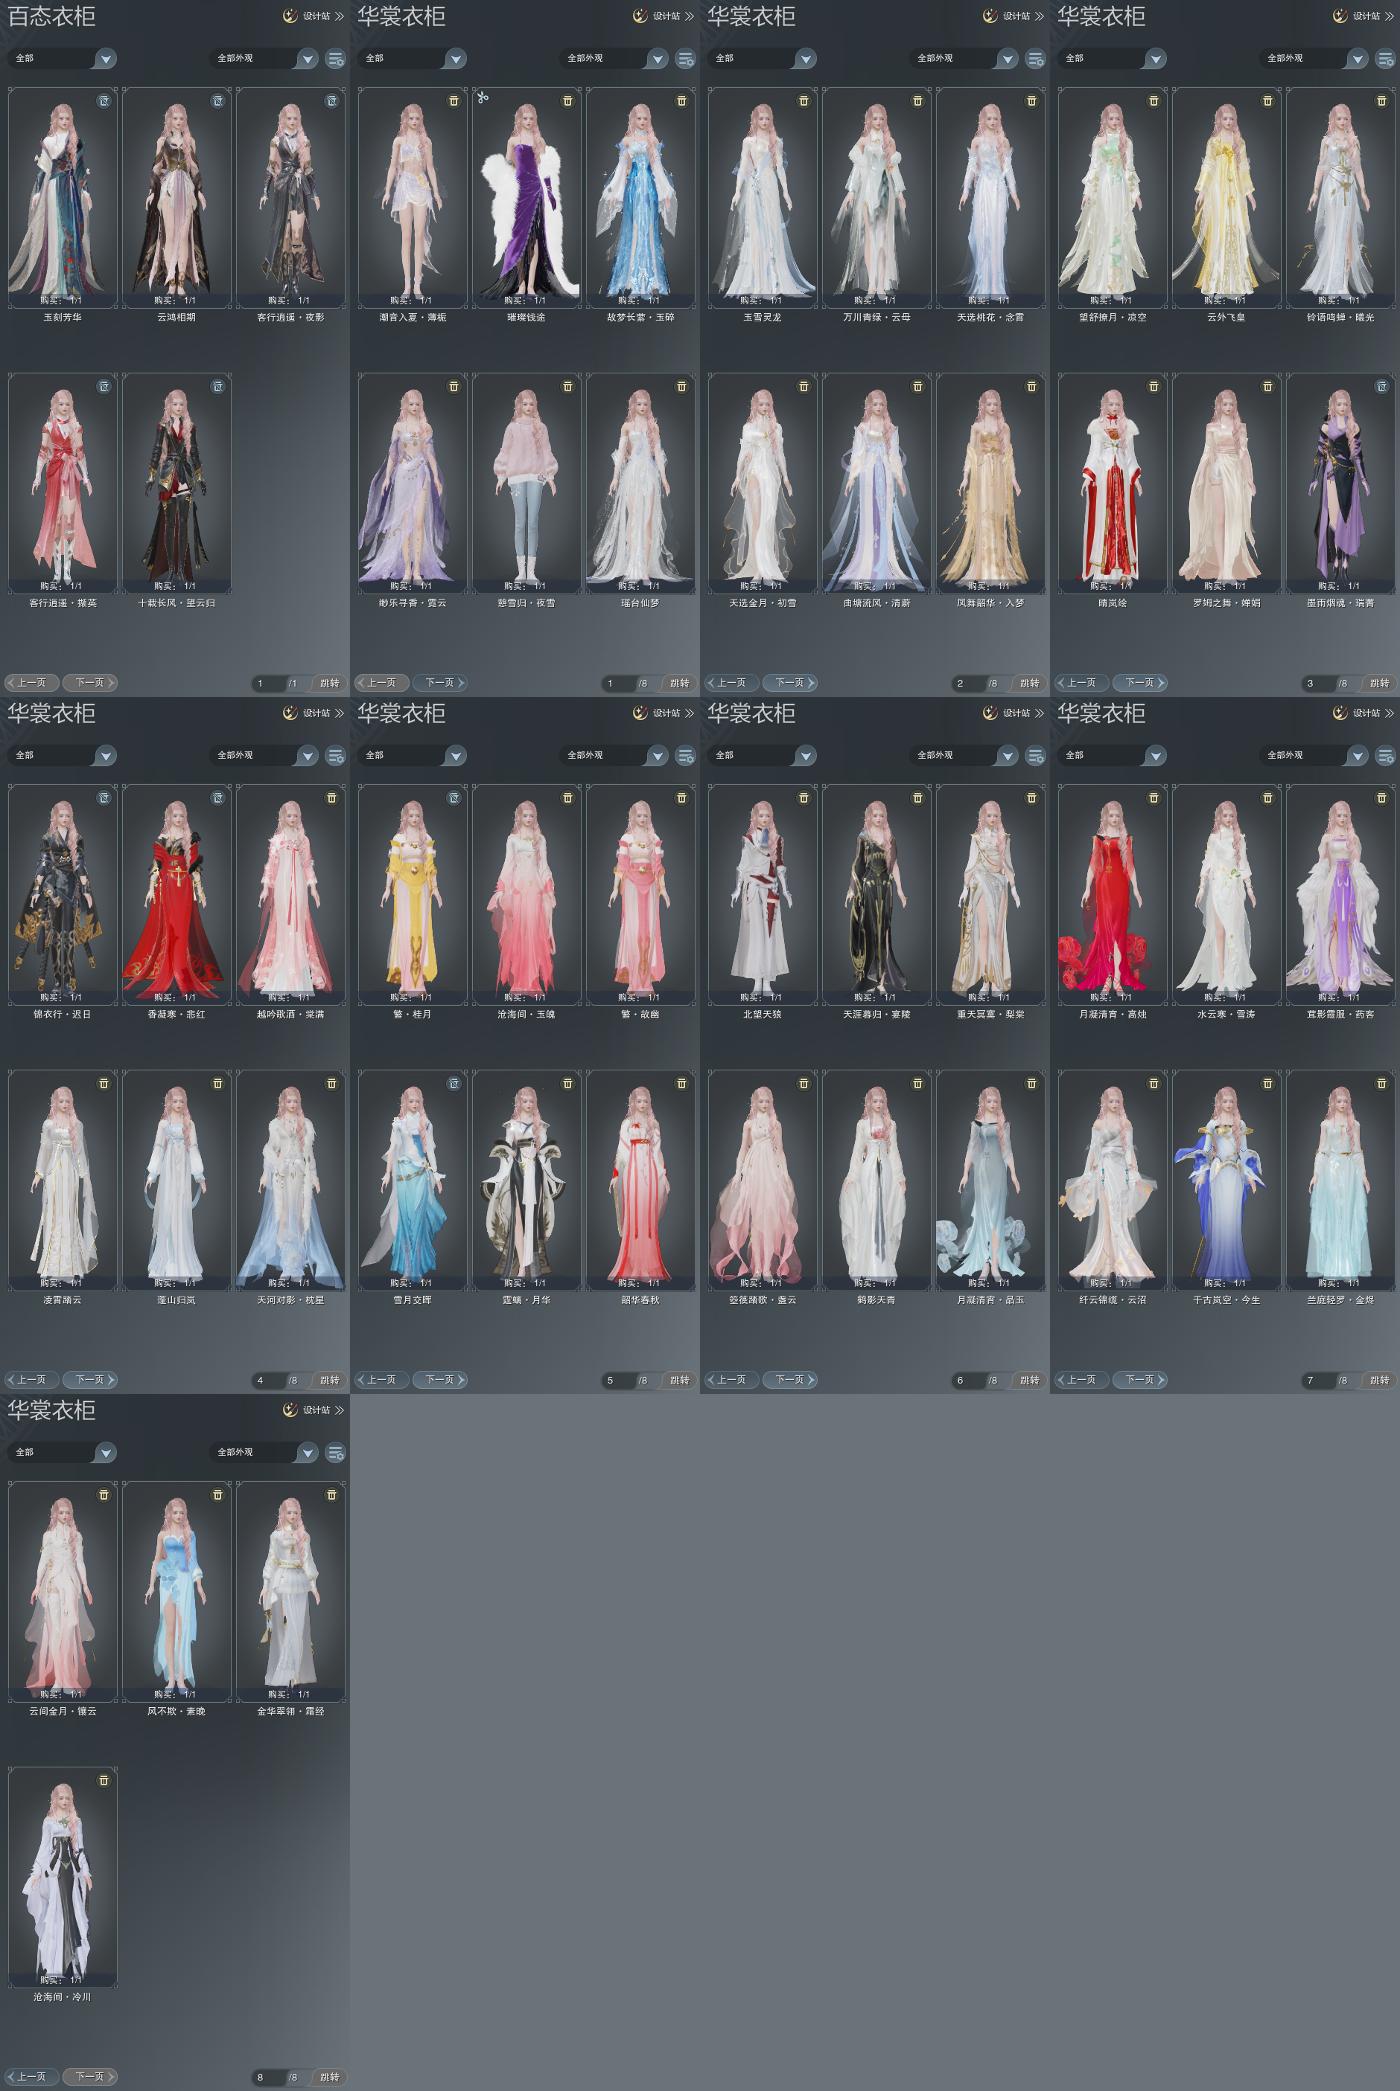
Task: Click the crossed-out icon on the 云鸿相期 card
Action: coord(218,101)
